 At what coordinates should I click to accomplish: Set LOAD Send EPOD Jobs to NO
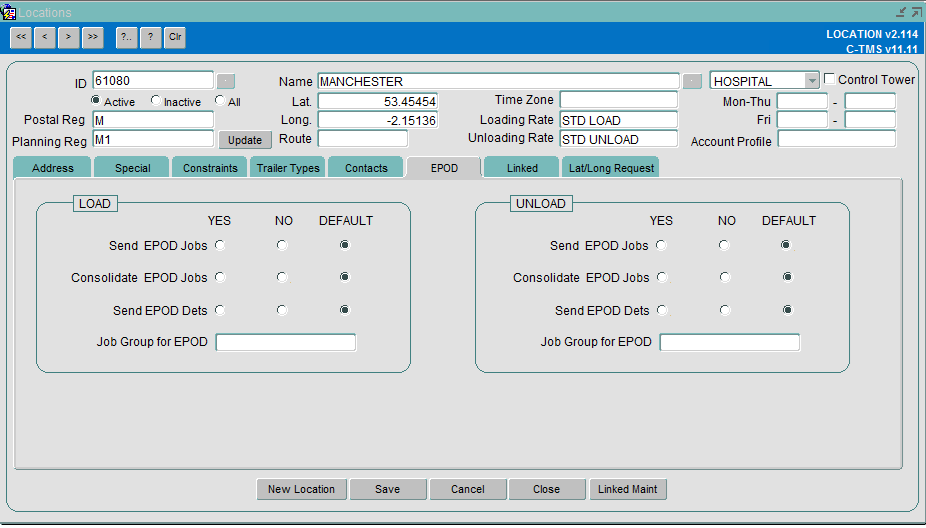point(282,245)
